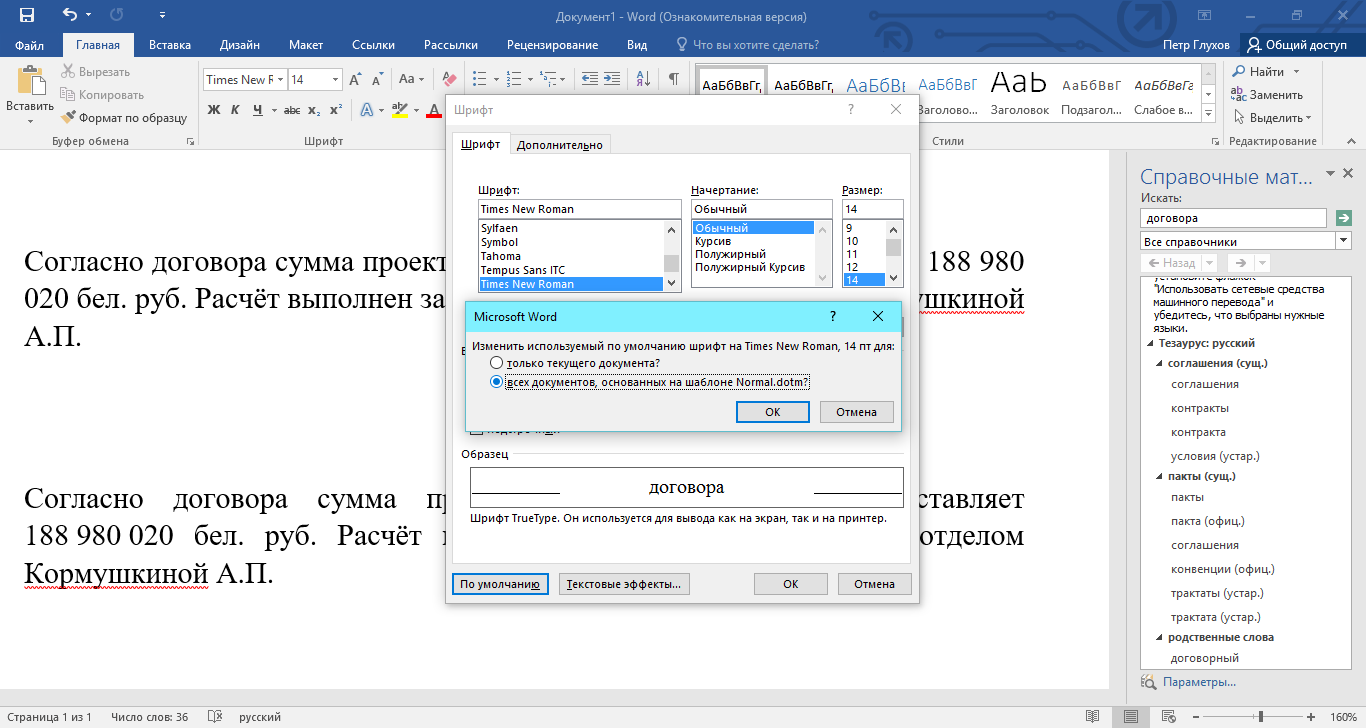The width and height of the screenshot is (1366, 728).
Task: Switch to the Ссылки ribbon tab
Action: 373,45
